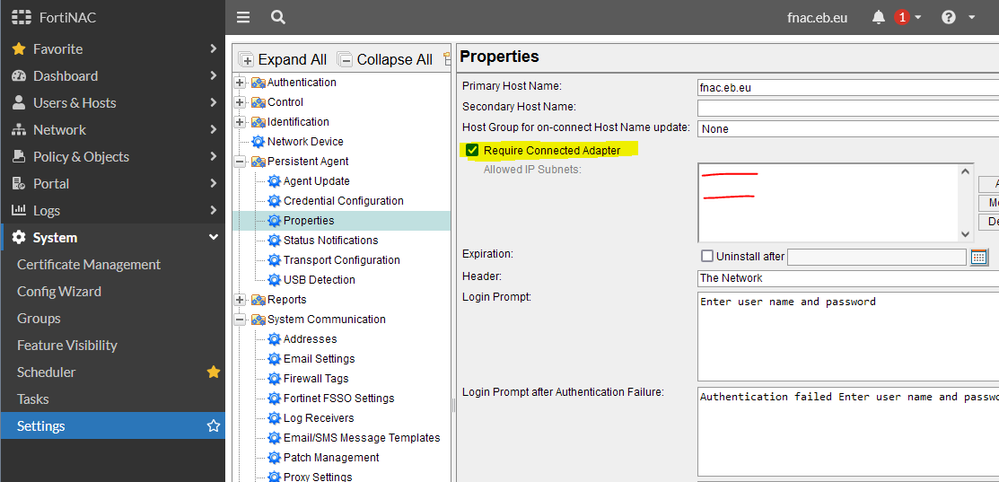999x482 pixels.
Task: Open the help question mark menu
Action: coord(948,17)
